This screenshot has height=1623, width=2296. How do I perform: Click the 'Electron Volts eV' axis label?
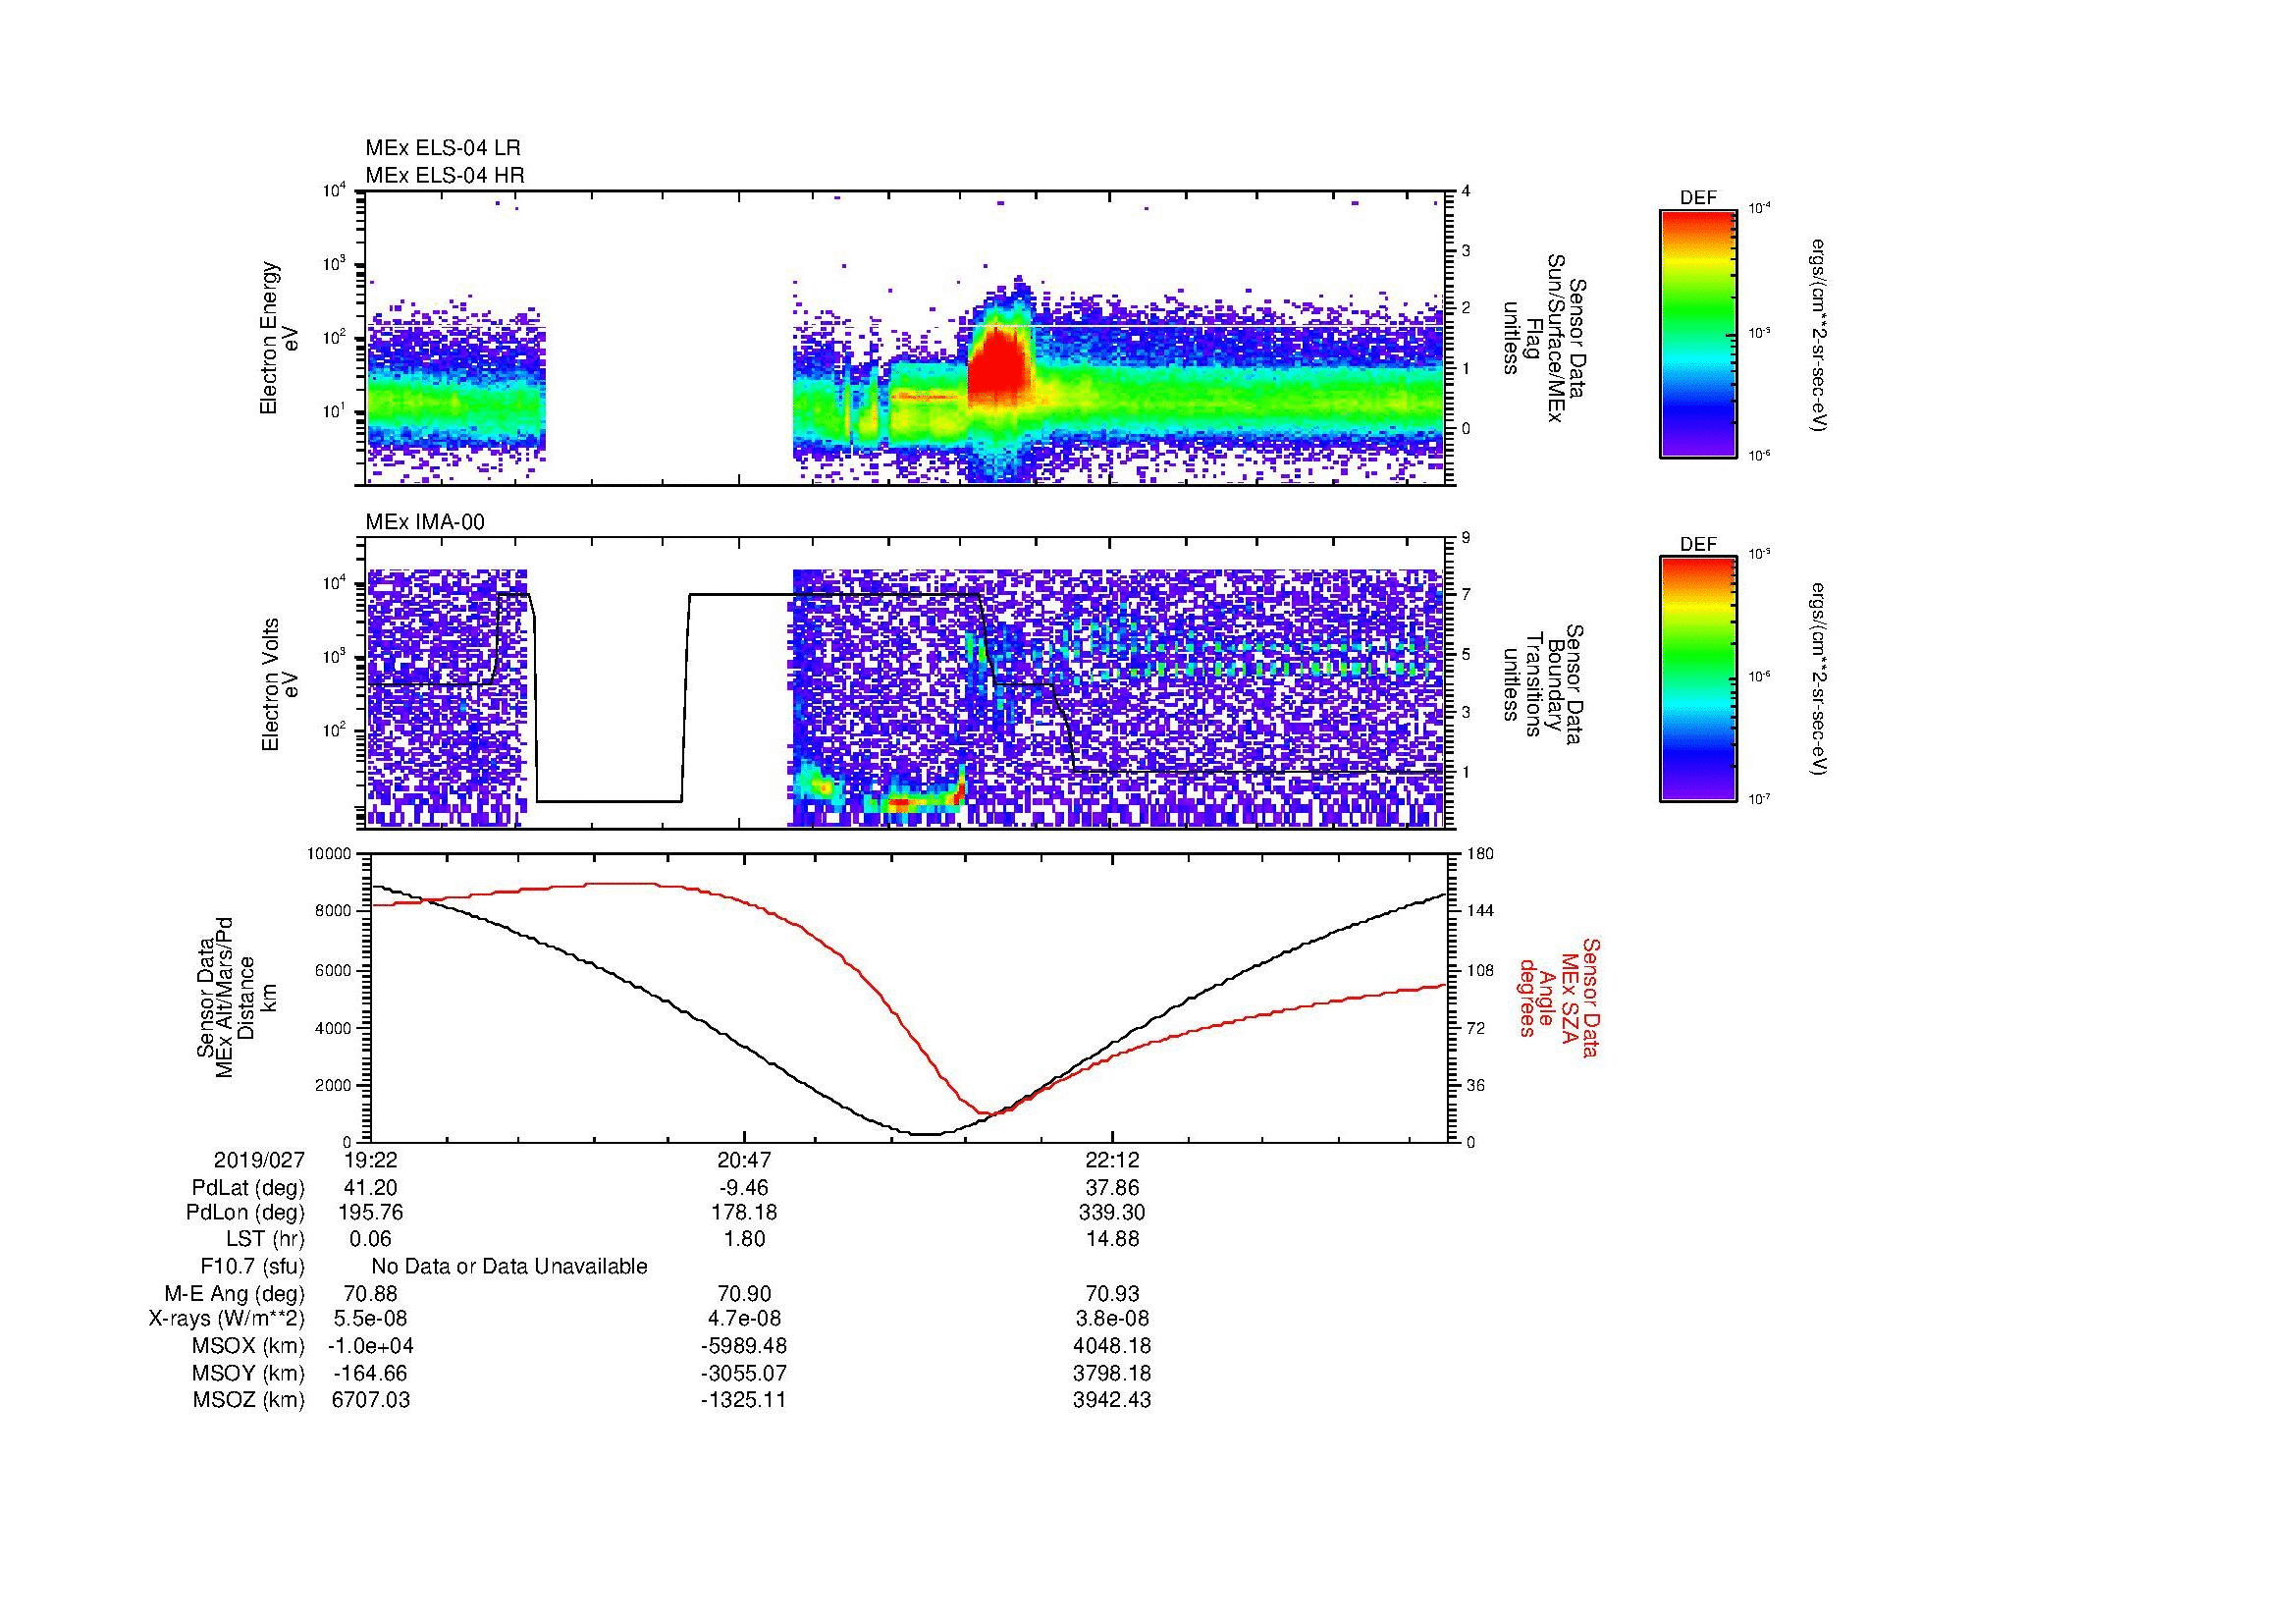pos(280,684)
